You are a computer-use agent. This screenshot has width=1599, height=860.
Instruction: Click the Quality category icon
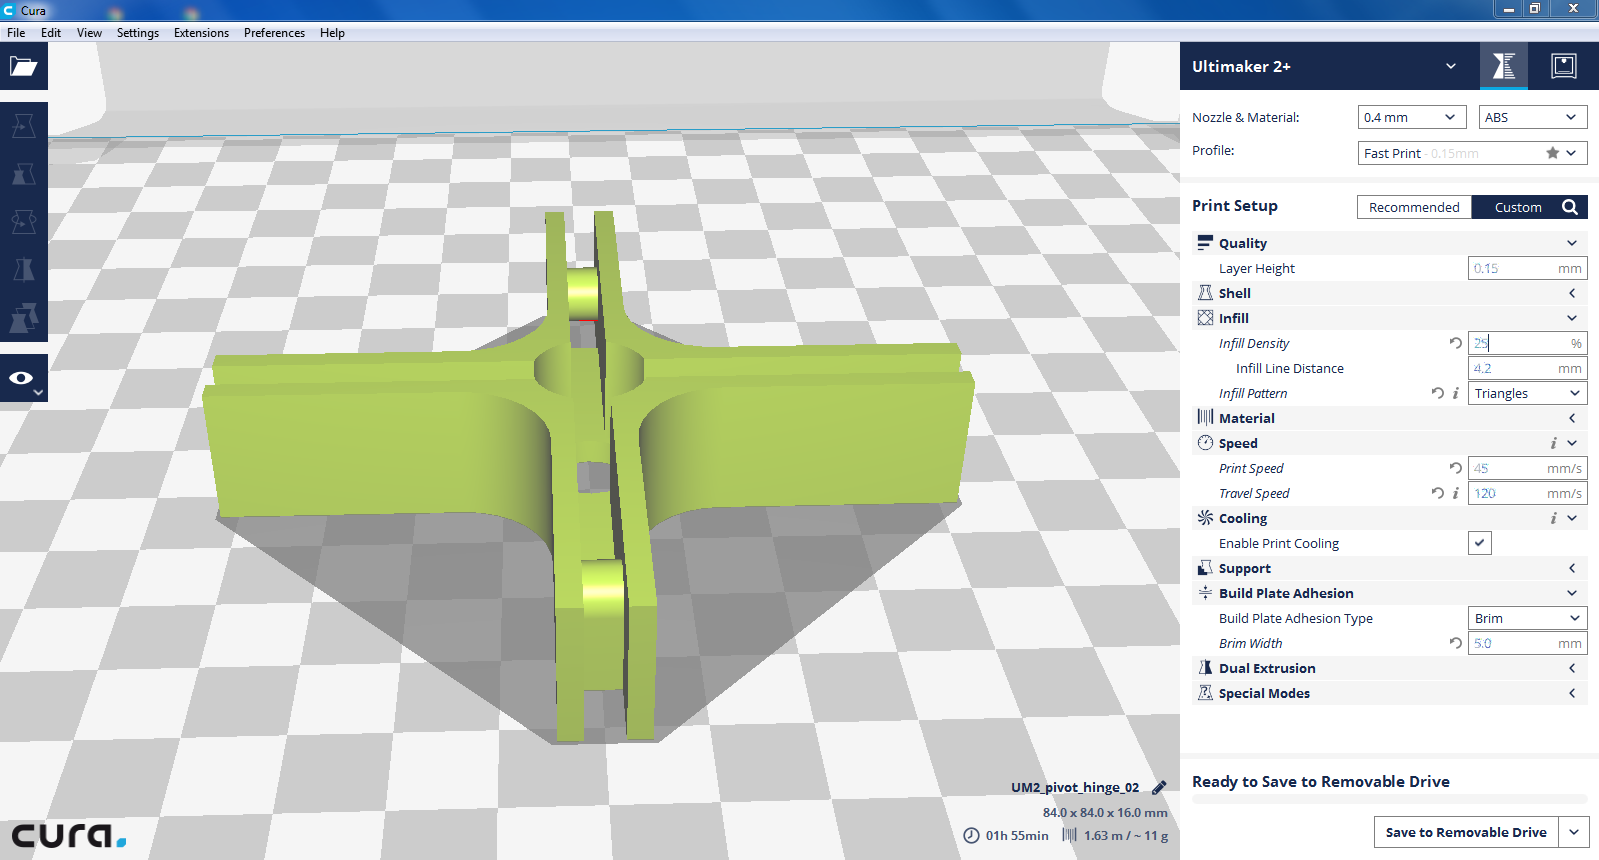[x=1205, y=243]
